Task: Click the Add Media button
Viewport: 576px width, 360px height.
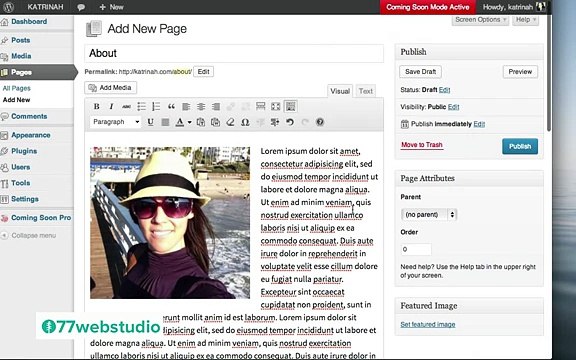Action: tap(111, 88)
